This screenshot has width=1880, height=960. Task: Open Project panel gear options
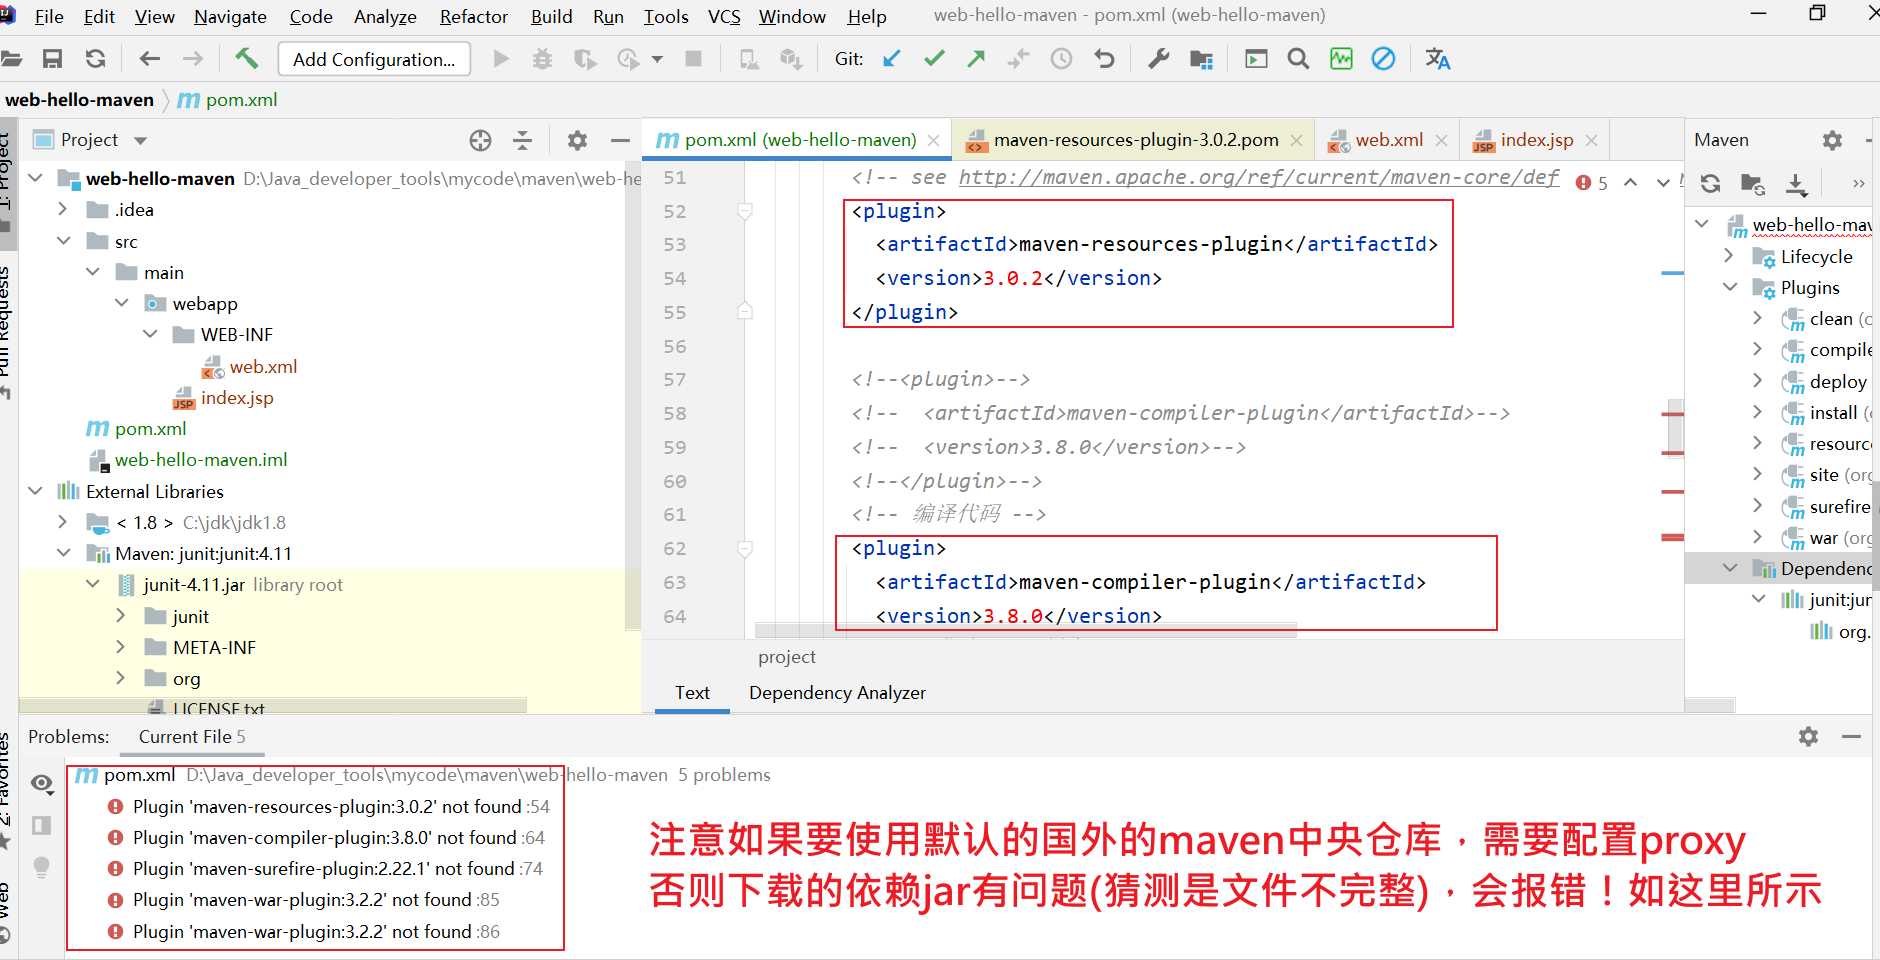[x=577, y=140]
